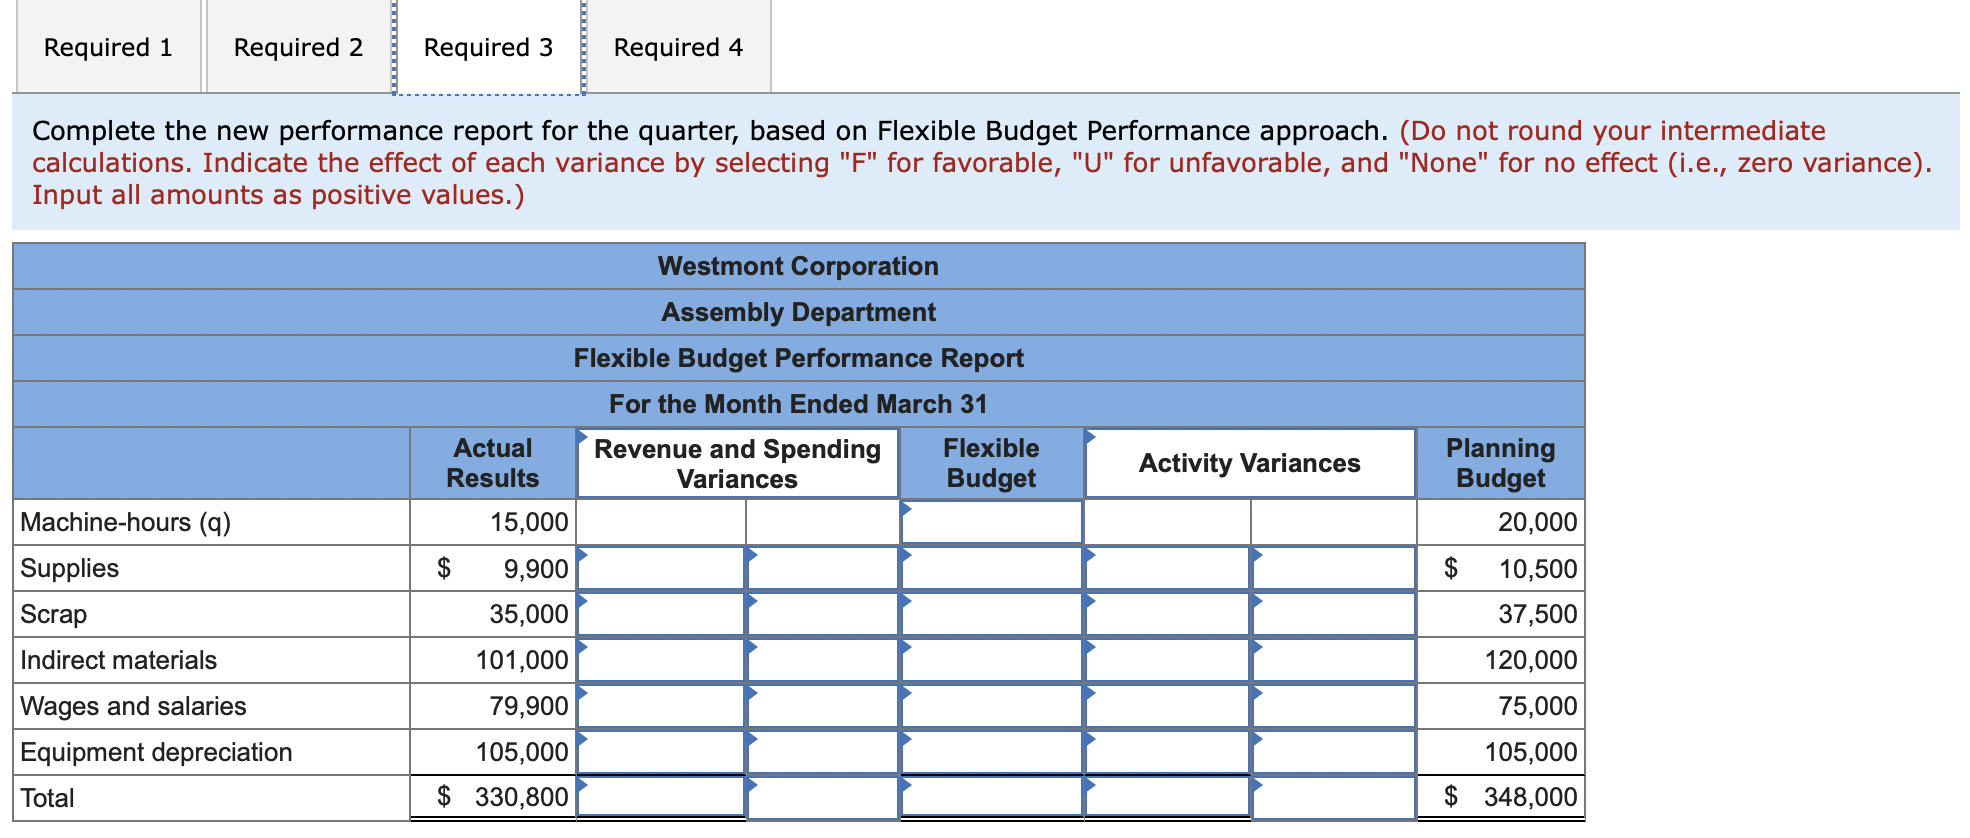1970x838 pixels.
Task: Select the Wages and salaries activity variance field
Action: click(x=1165, y=705)
